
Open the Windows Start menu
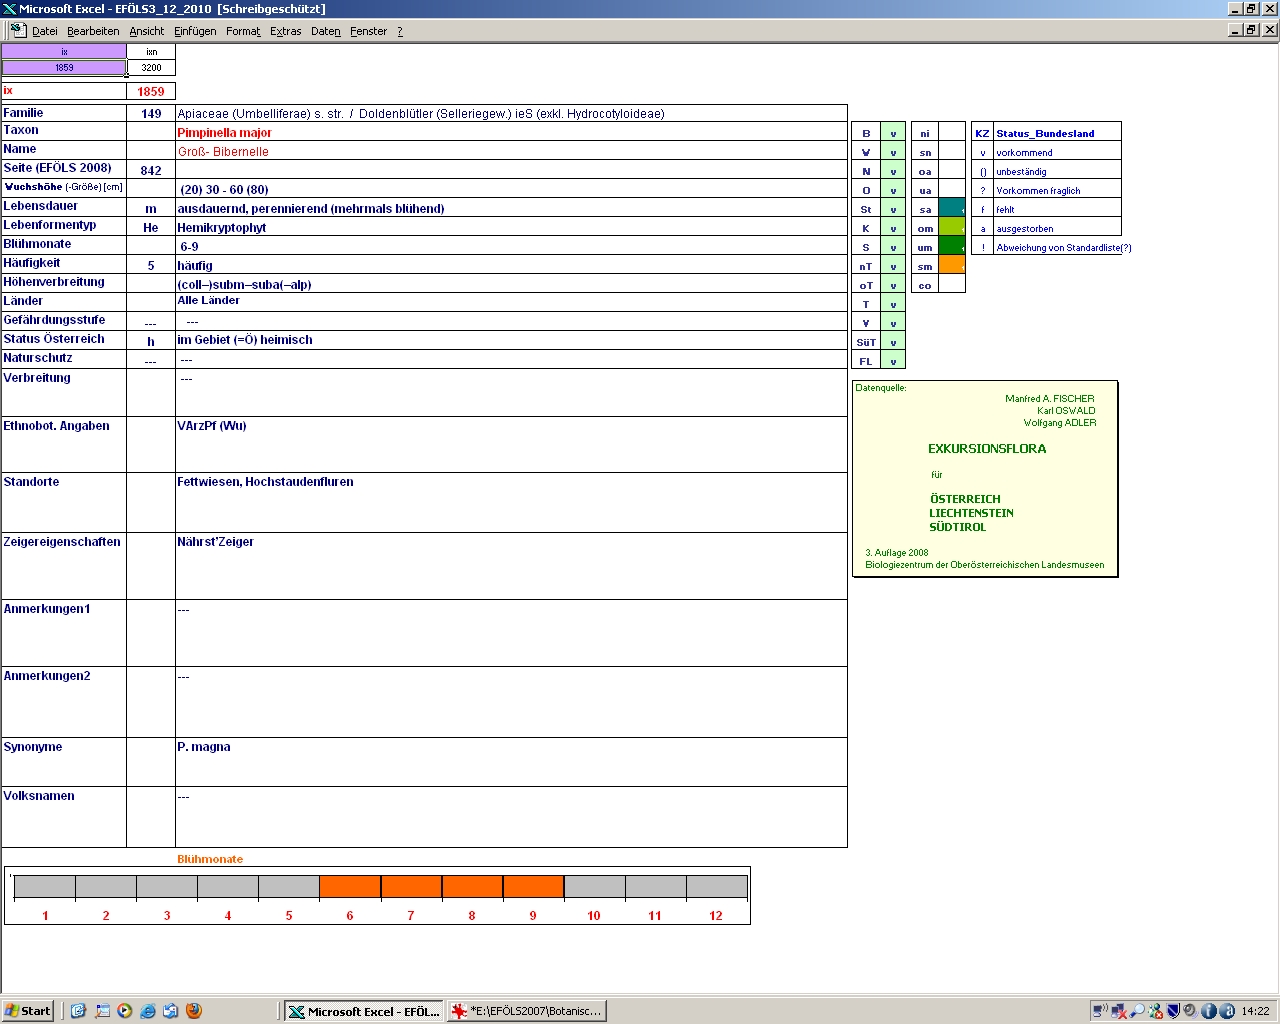point(27,1011)
